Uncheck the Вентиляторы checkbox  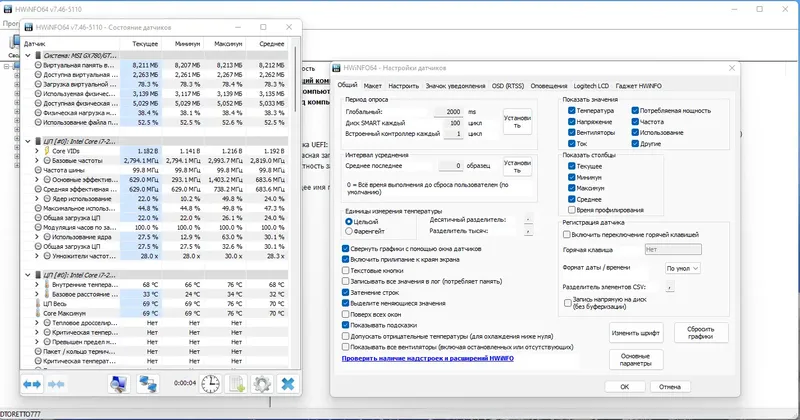571,132
